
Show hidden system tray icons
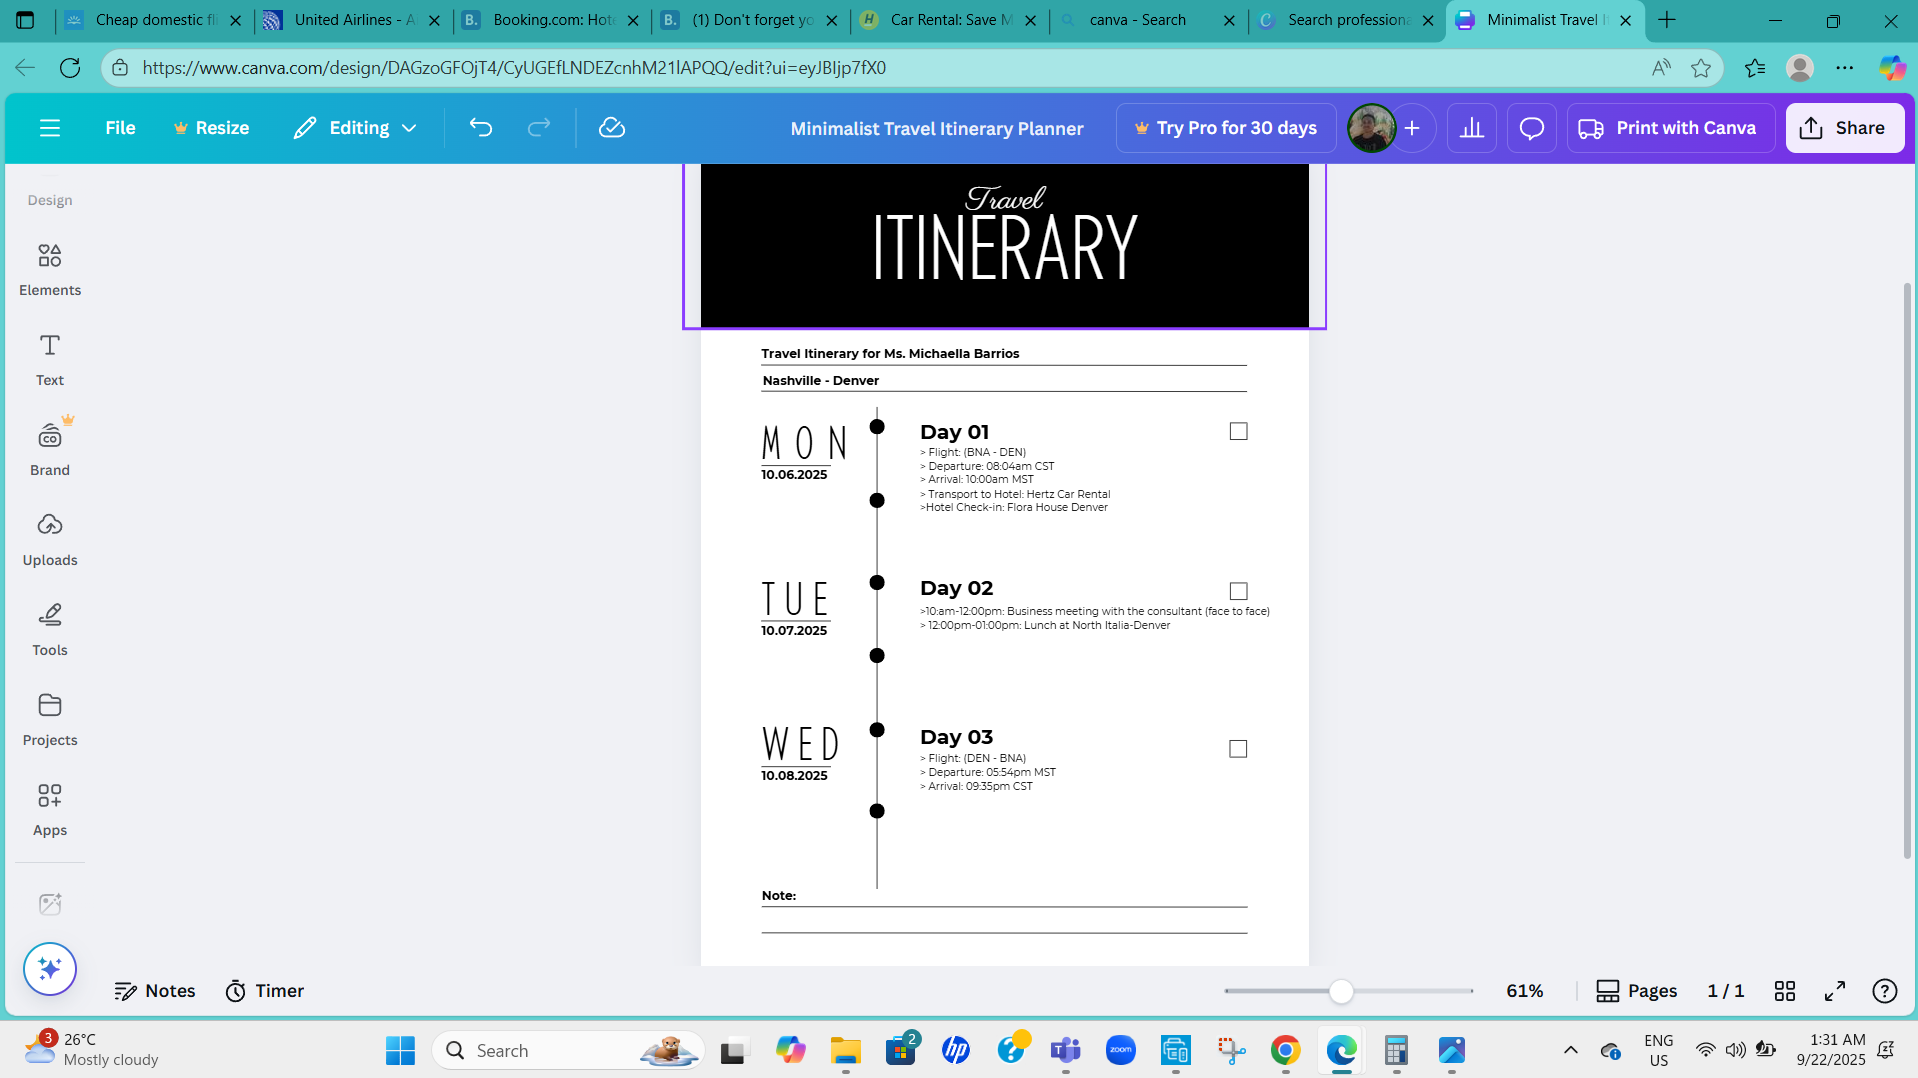[1571, 1050]
